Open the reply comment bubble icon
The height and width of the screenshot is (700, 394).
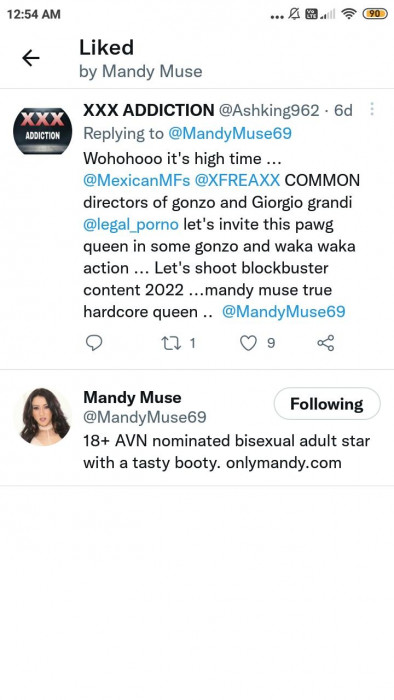94,343
